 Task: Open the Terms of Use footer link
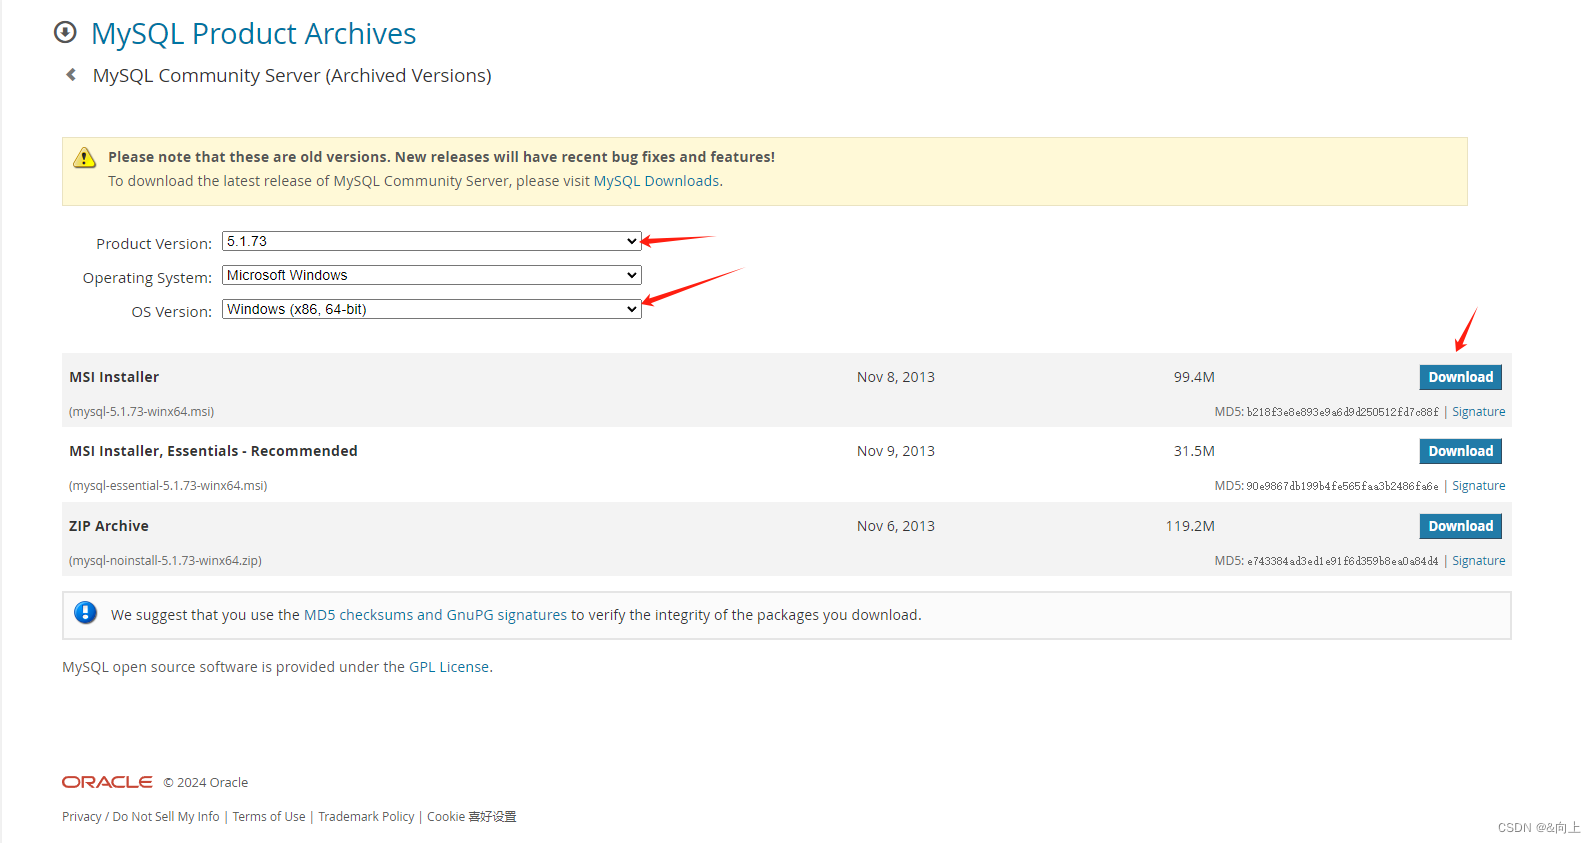[269, 817]
